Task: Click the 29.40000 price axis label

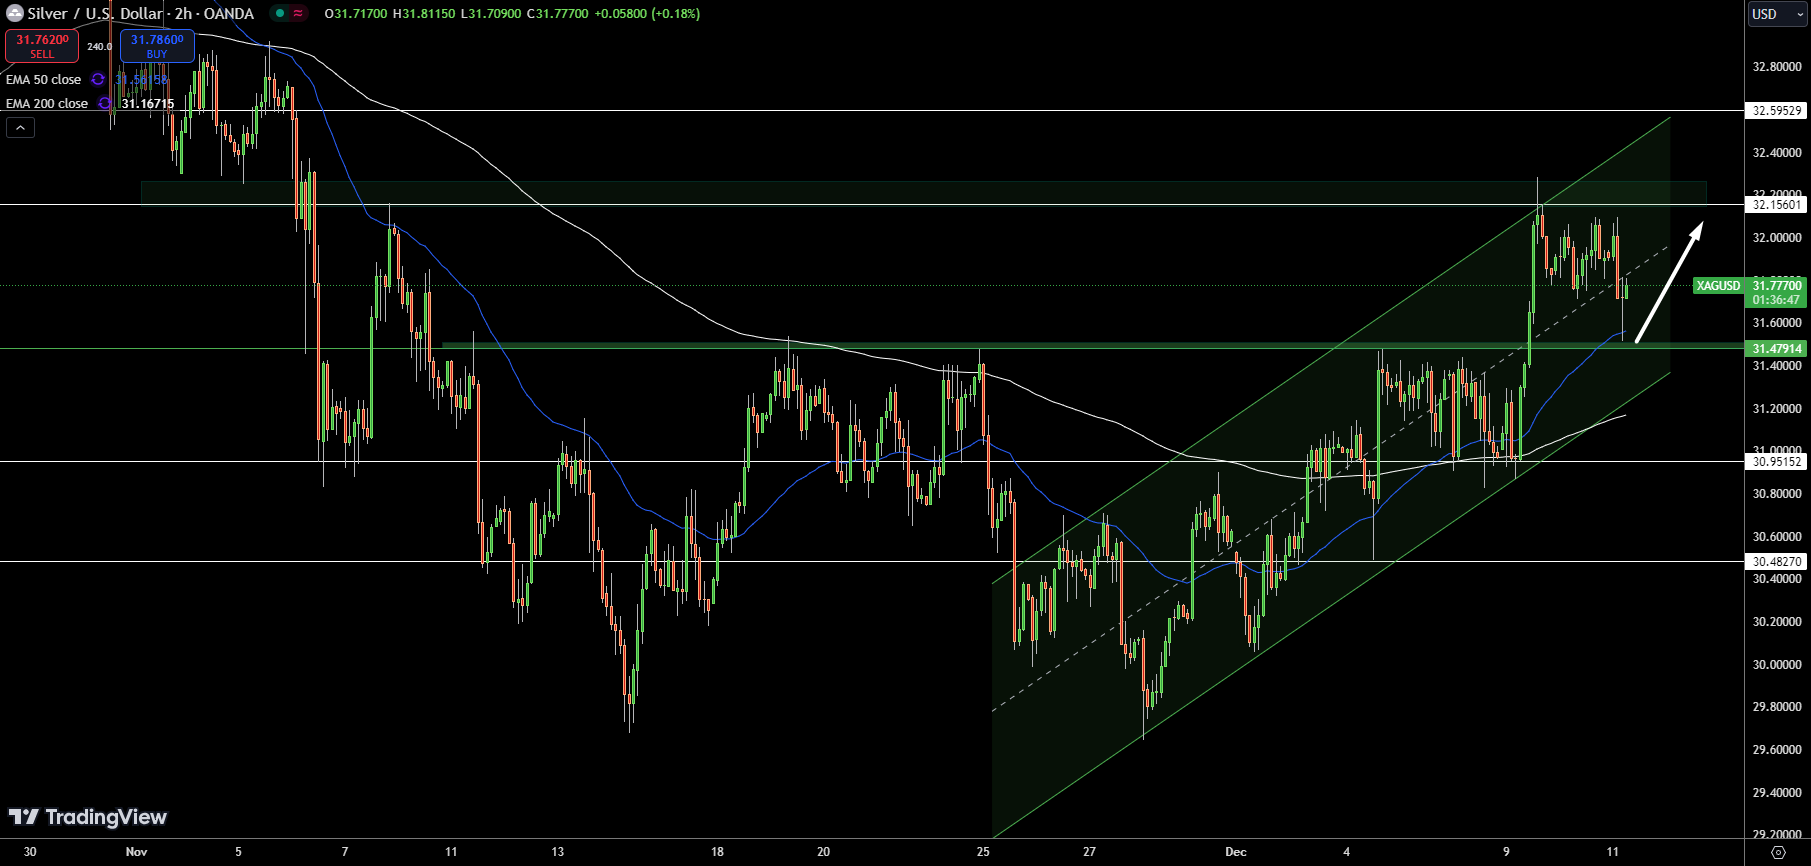Action: coord(1777,792)
